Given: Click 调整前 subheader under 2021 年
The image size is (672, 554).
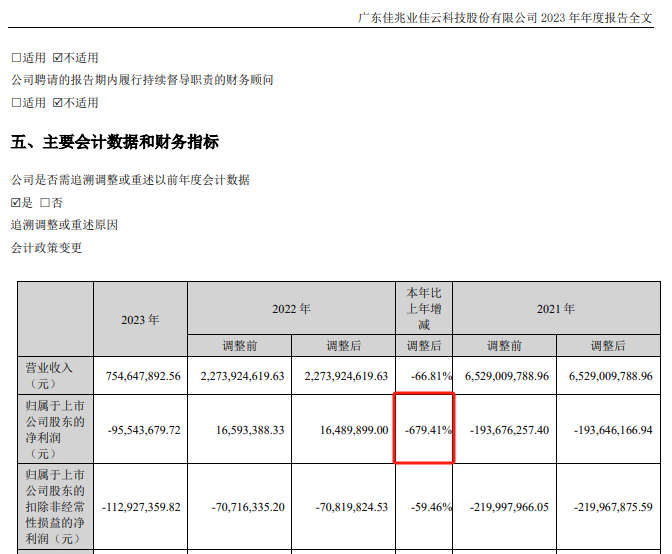Looking at the screenshot, I should [x=504, y=346].
